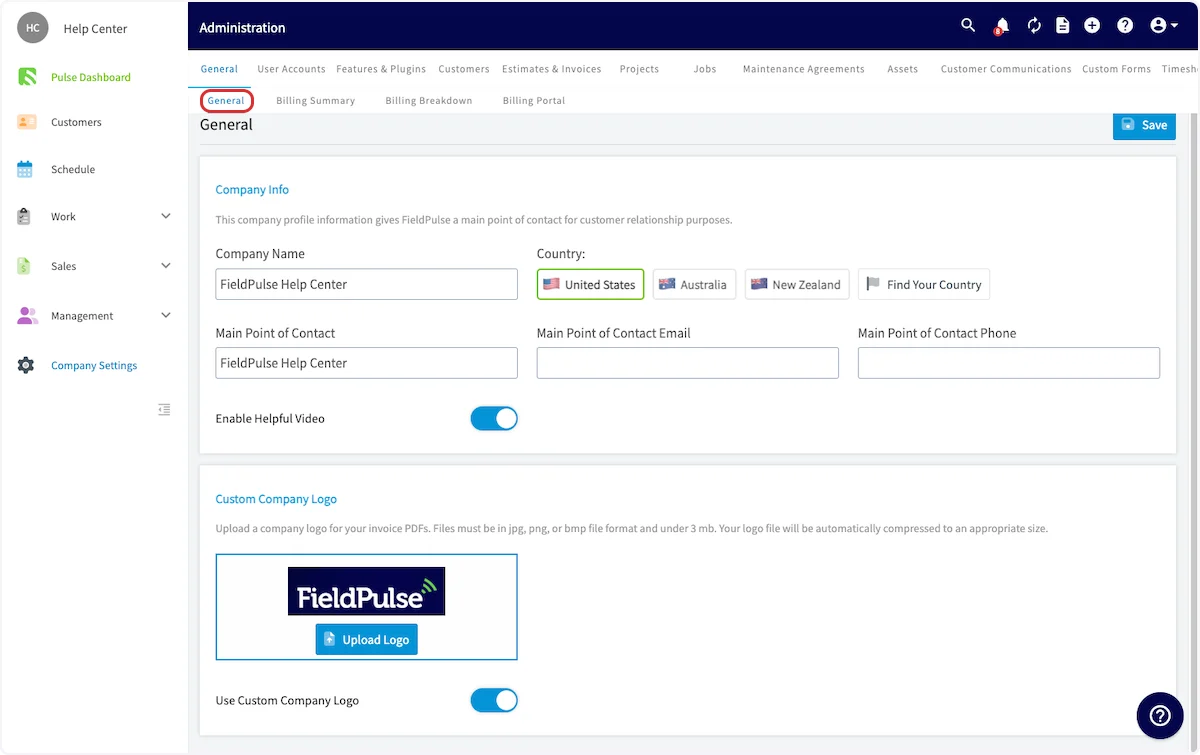Click the New Zealand flag icon
The image size is (1200, 755).
(759, 284)
